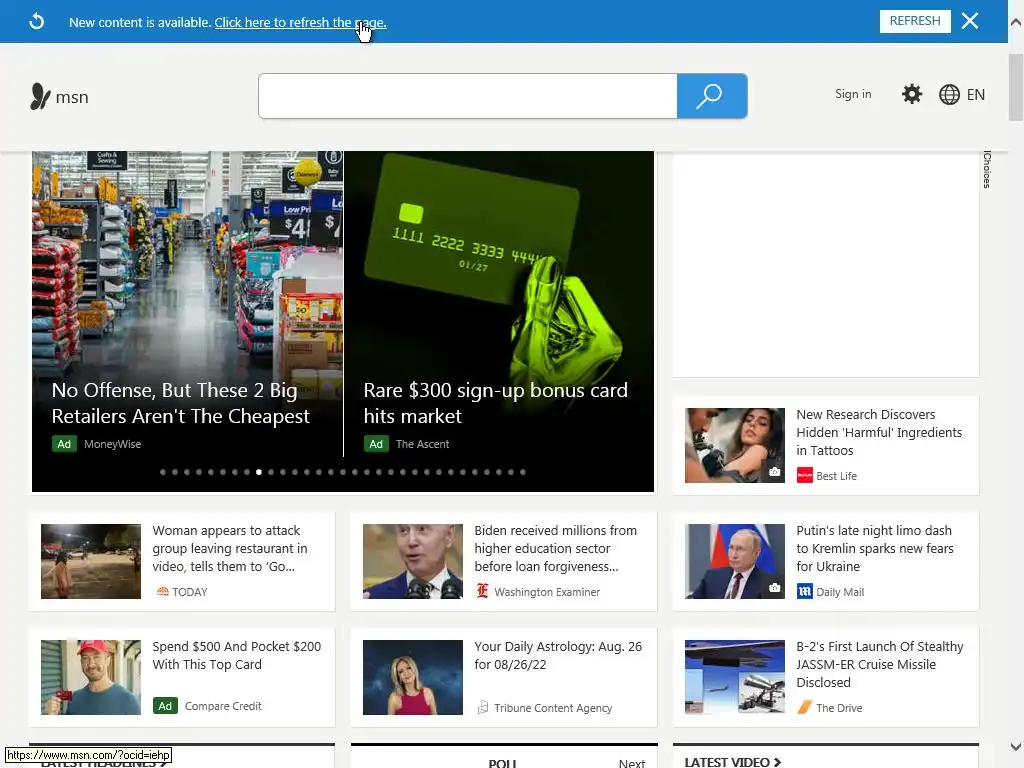1024x768 pixels.
Task: Open 'Hidden Harmful Ingredients in Tattoos' article
Action: pos(878,432)
